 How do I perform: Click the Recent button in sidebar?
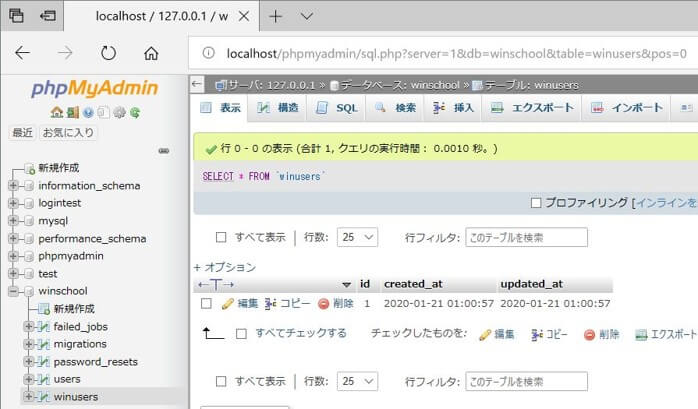22,133
